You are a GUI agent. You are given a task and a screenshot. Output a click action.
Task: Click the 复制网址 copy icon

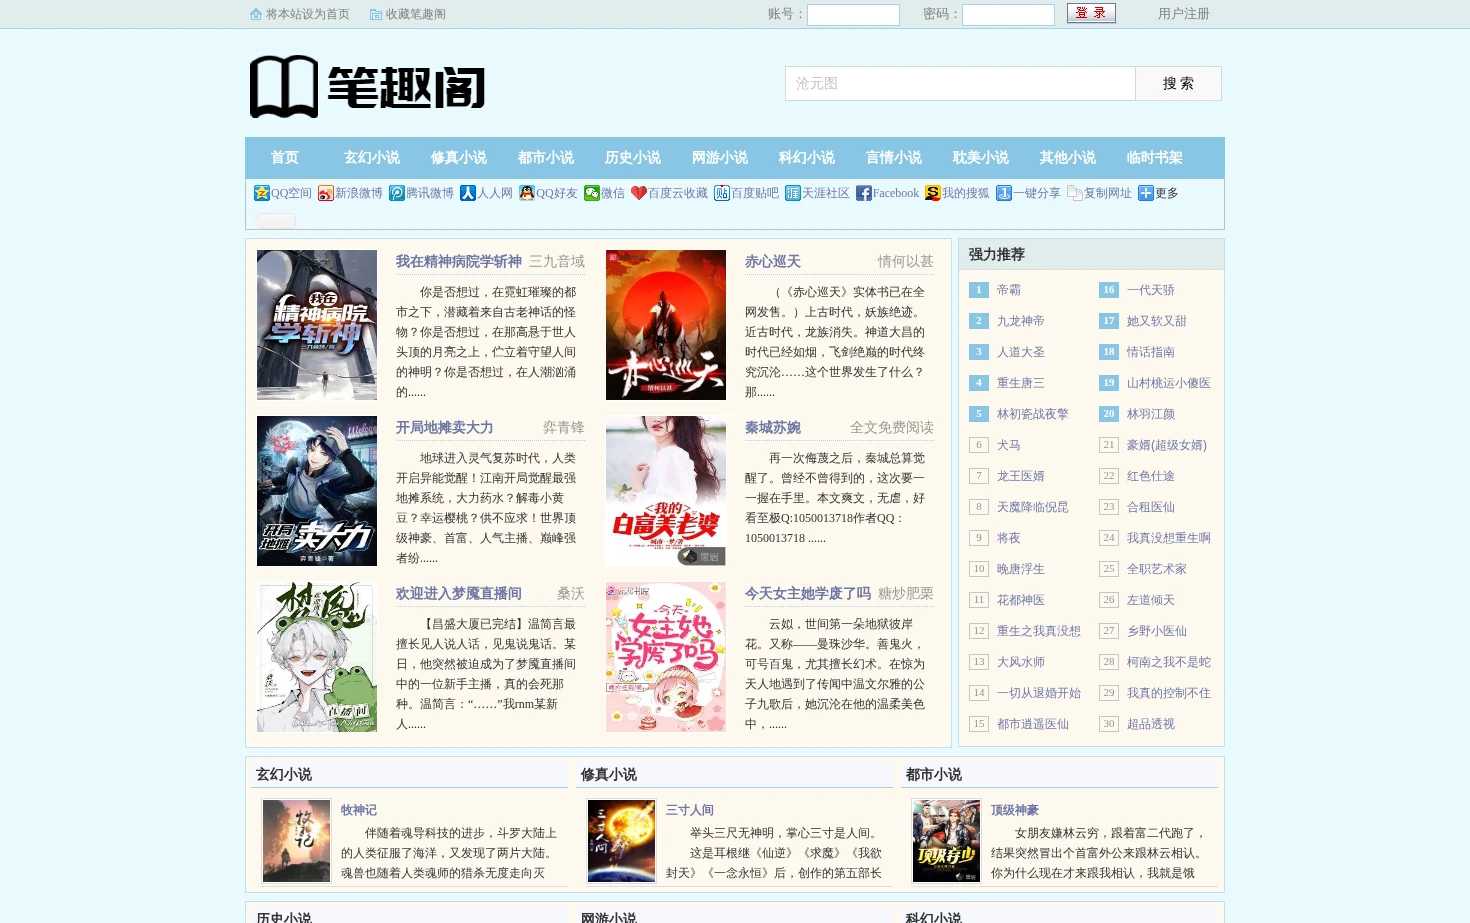pyautogui.click(x=1075, y=193)
